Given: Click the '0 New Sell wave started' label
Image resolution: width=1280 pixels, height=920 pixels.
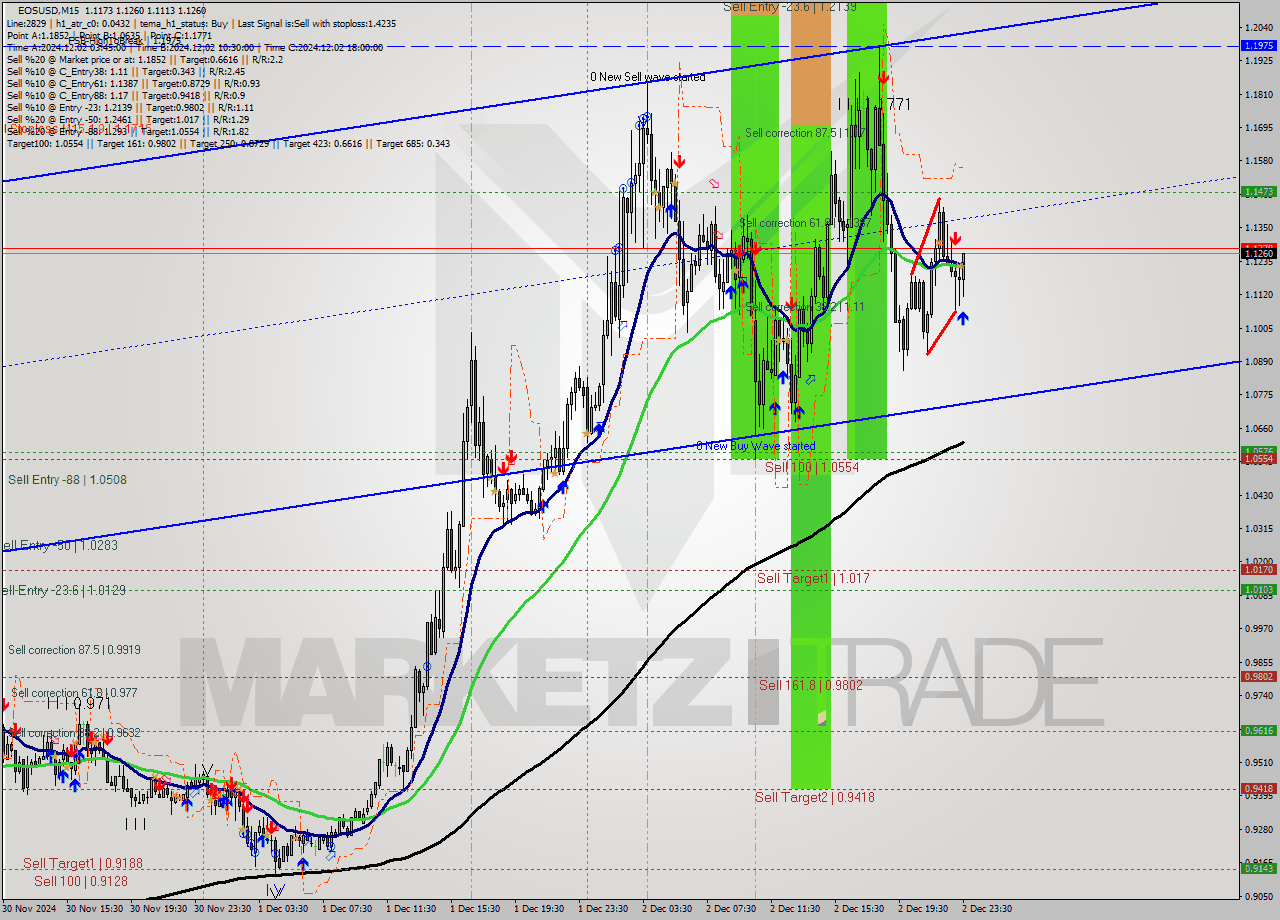Looking at the screenshot, I should (x=647, y=77).
